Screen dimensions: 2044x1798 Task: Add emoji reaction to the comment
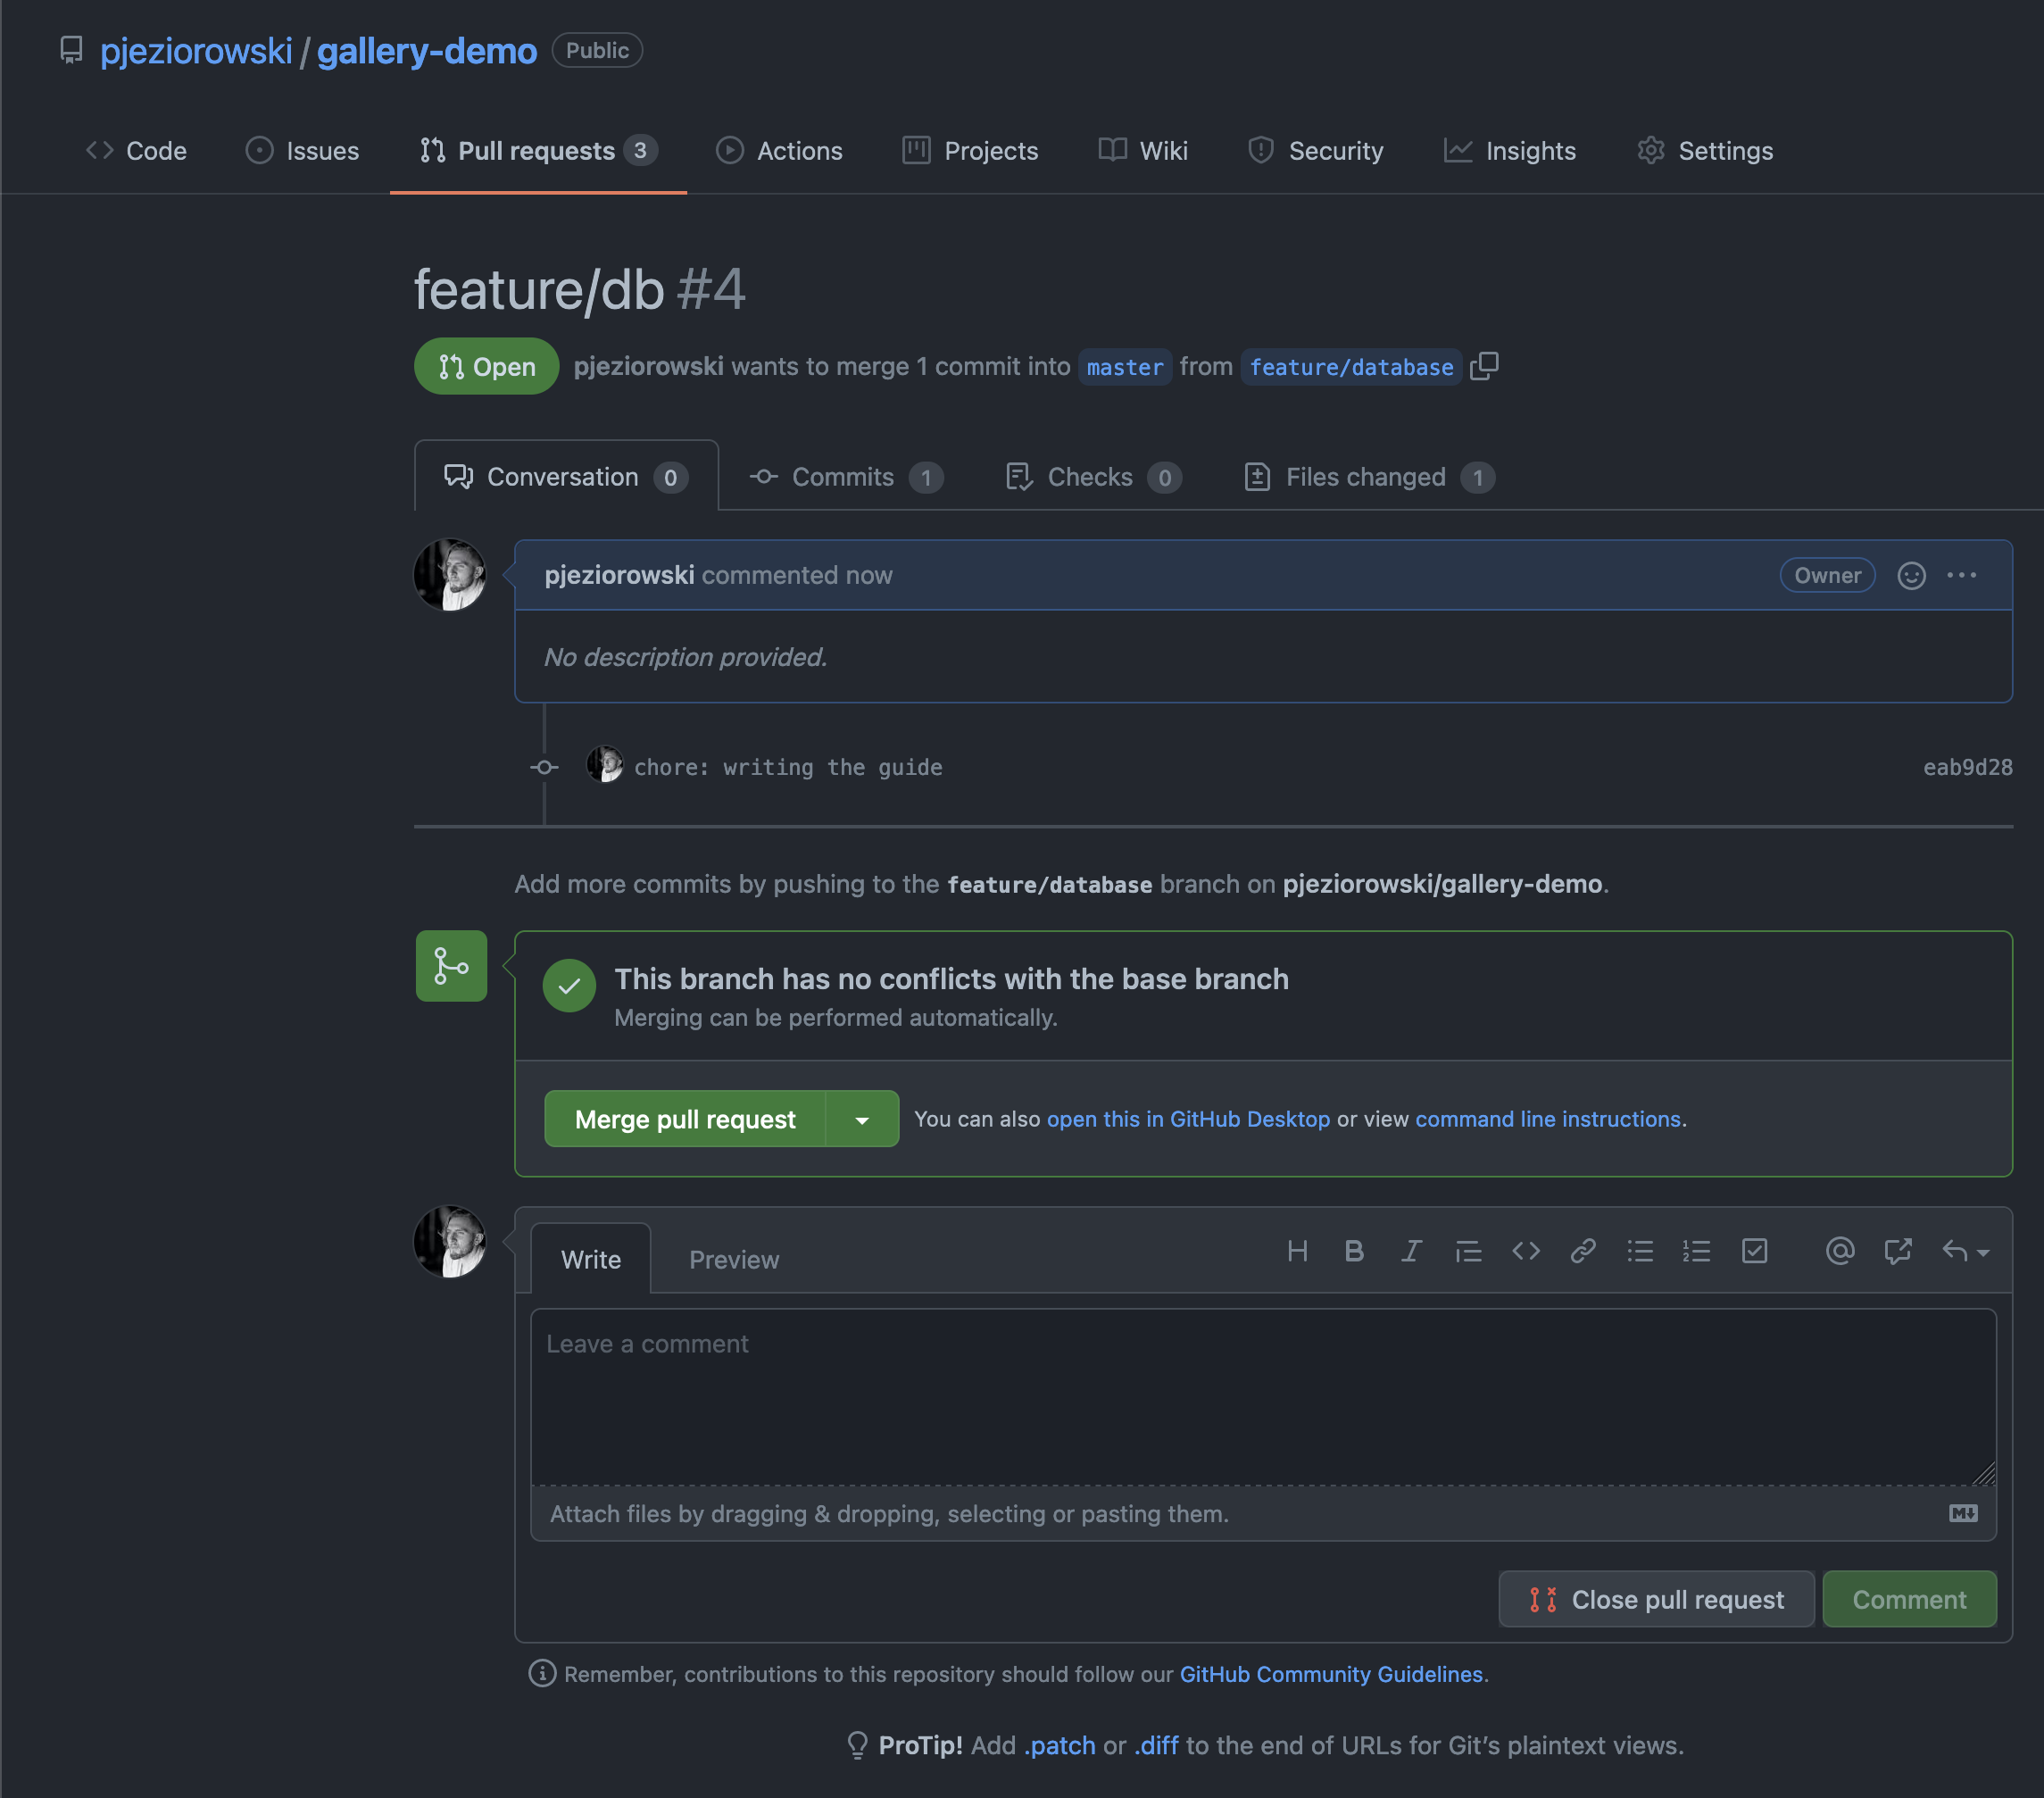pyautogui.click(x=1911, y=575)
